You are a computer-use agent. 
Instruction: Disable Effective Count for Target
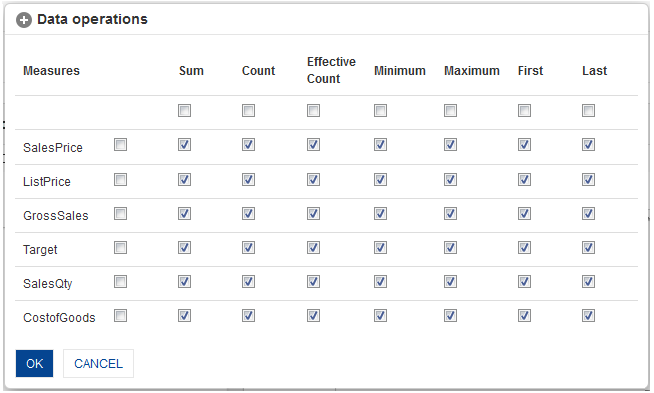[x=313, y=248]
